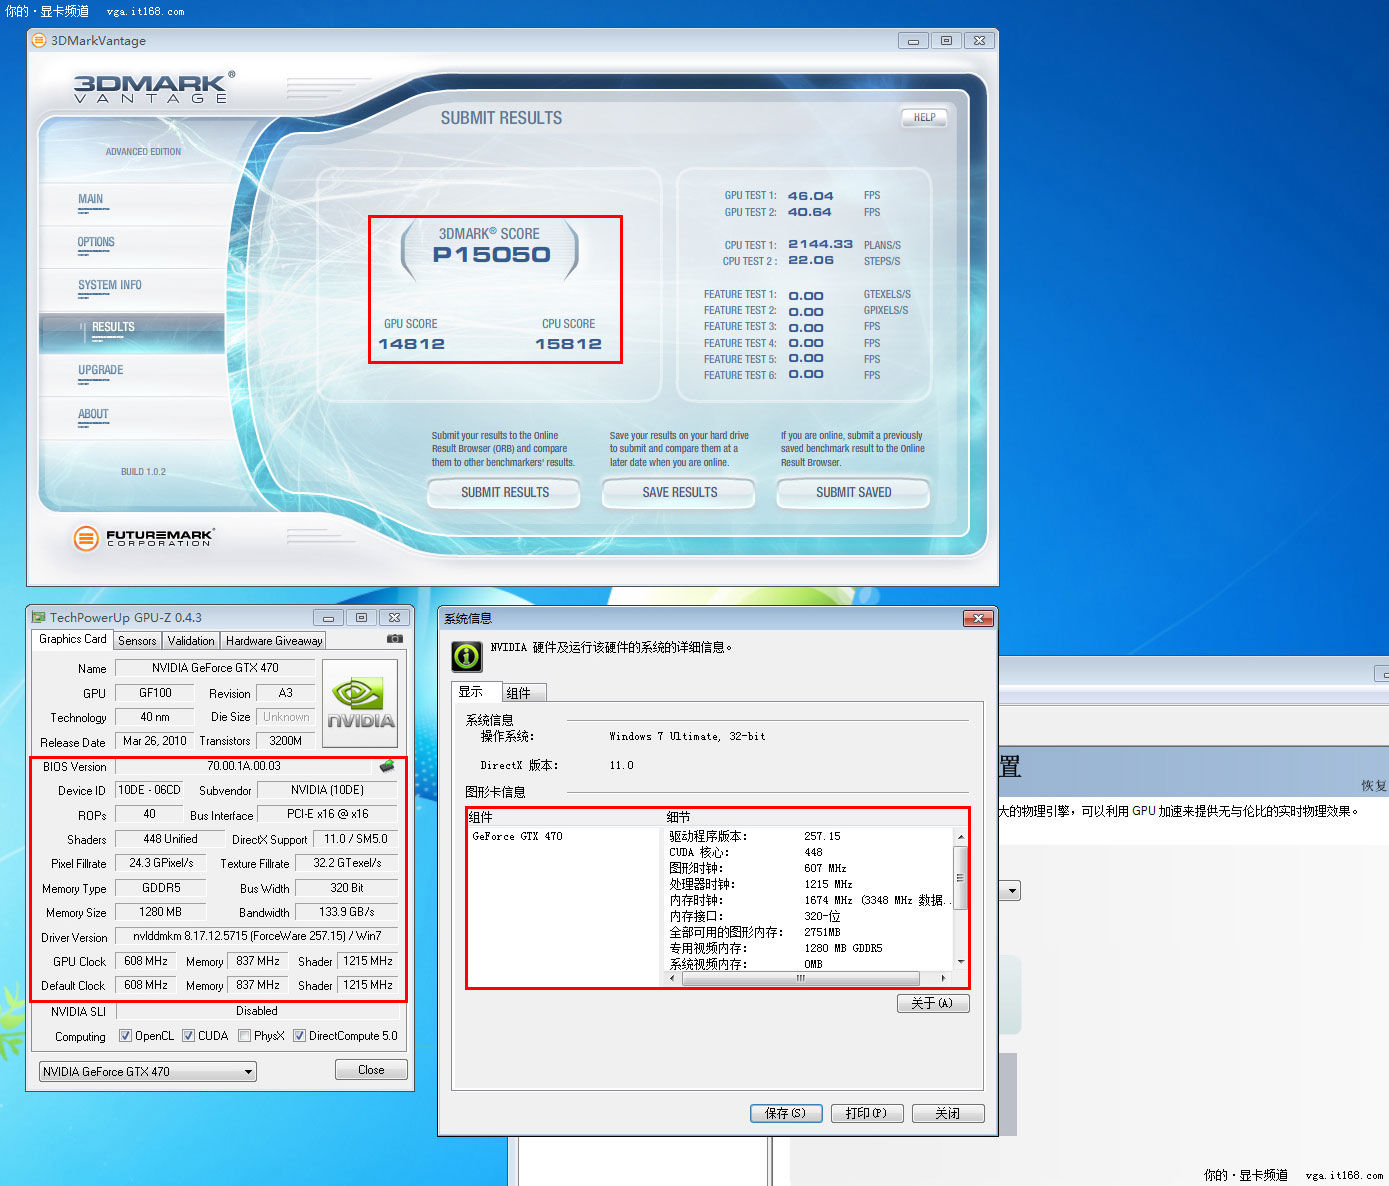Viewport: 1389px width, 1186px height.
Task: Open the Hardware Giveaway tab
Action: click(274, 641)
